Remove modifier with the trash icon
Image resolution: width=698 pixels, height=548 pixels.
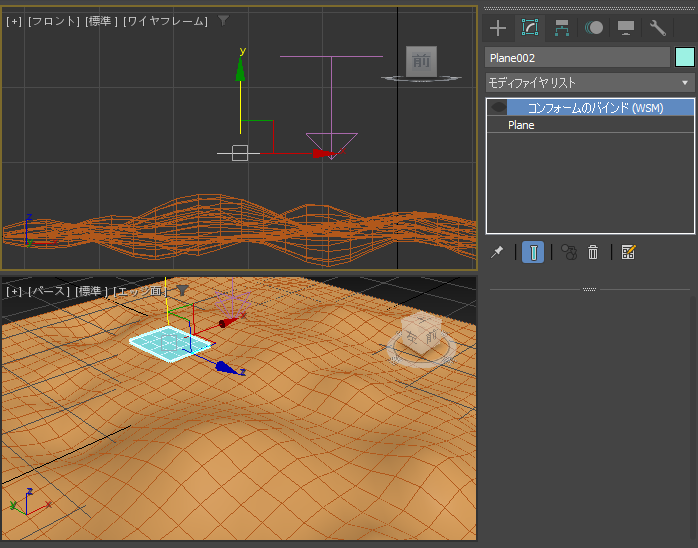[593, 252]
